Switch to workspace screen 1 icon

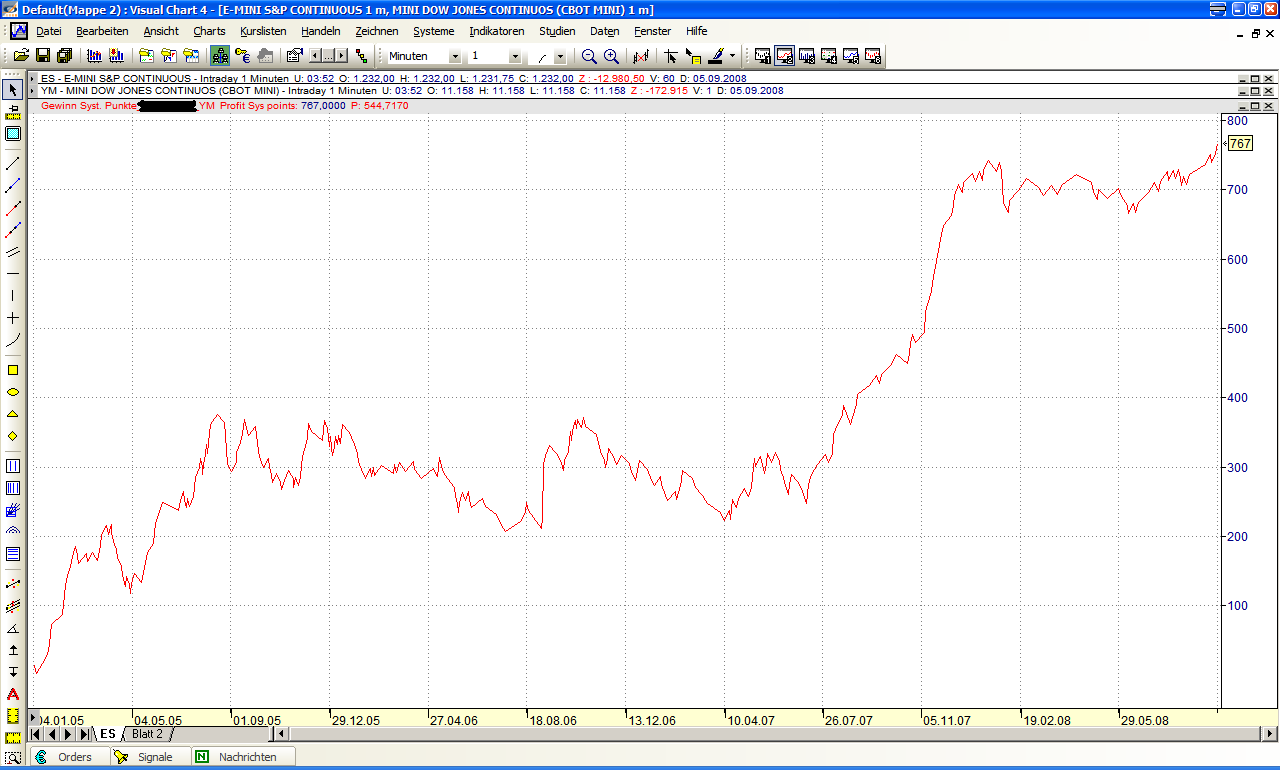point(763,56)
